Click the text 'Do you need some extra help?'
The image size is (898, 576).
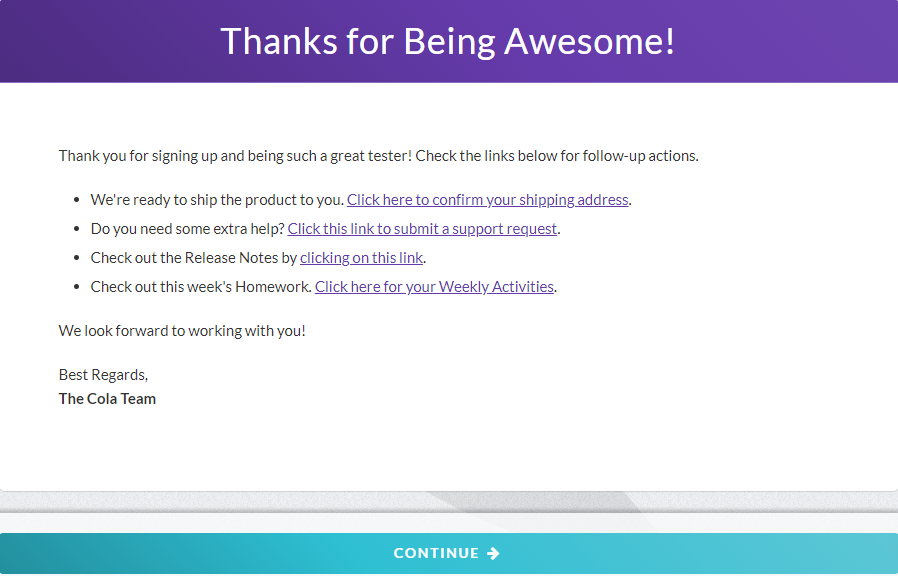[x=187, y=228]
